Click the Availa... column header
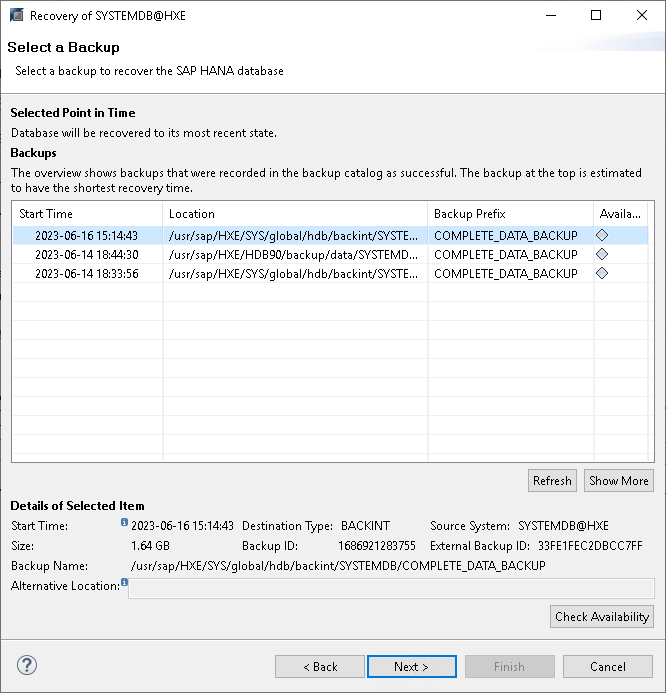This screenshot has width=666, height=693. (x=620, y=214)
